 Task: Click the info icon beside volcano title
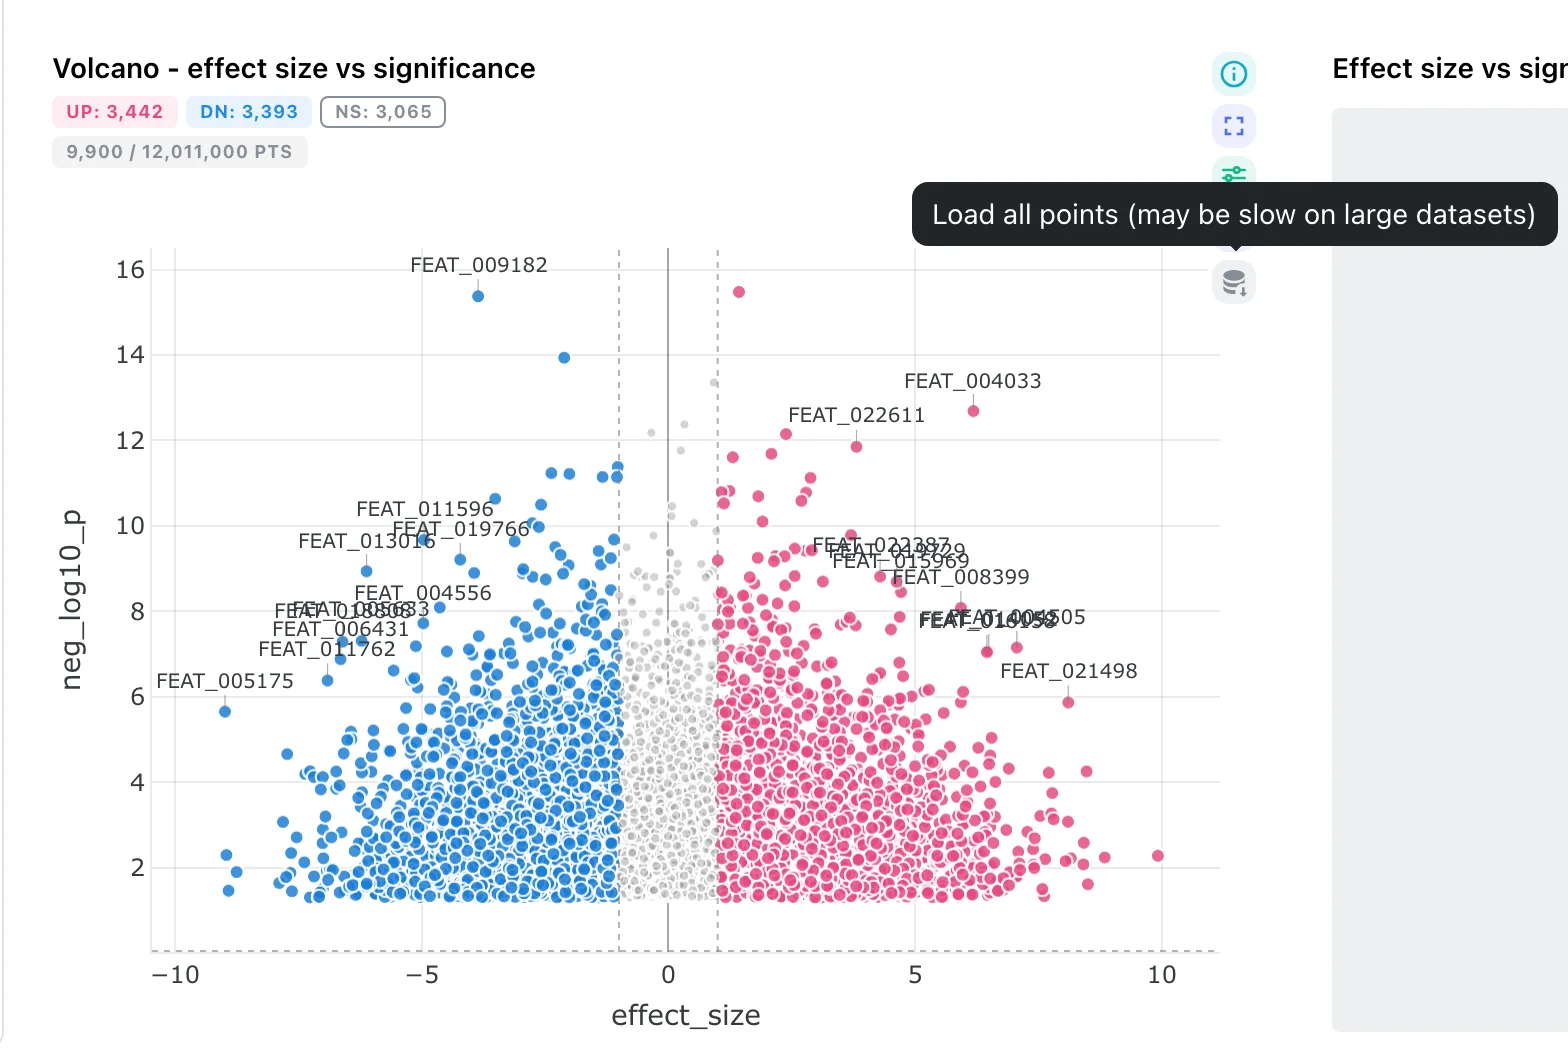1234,74
